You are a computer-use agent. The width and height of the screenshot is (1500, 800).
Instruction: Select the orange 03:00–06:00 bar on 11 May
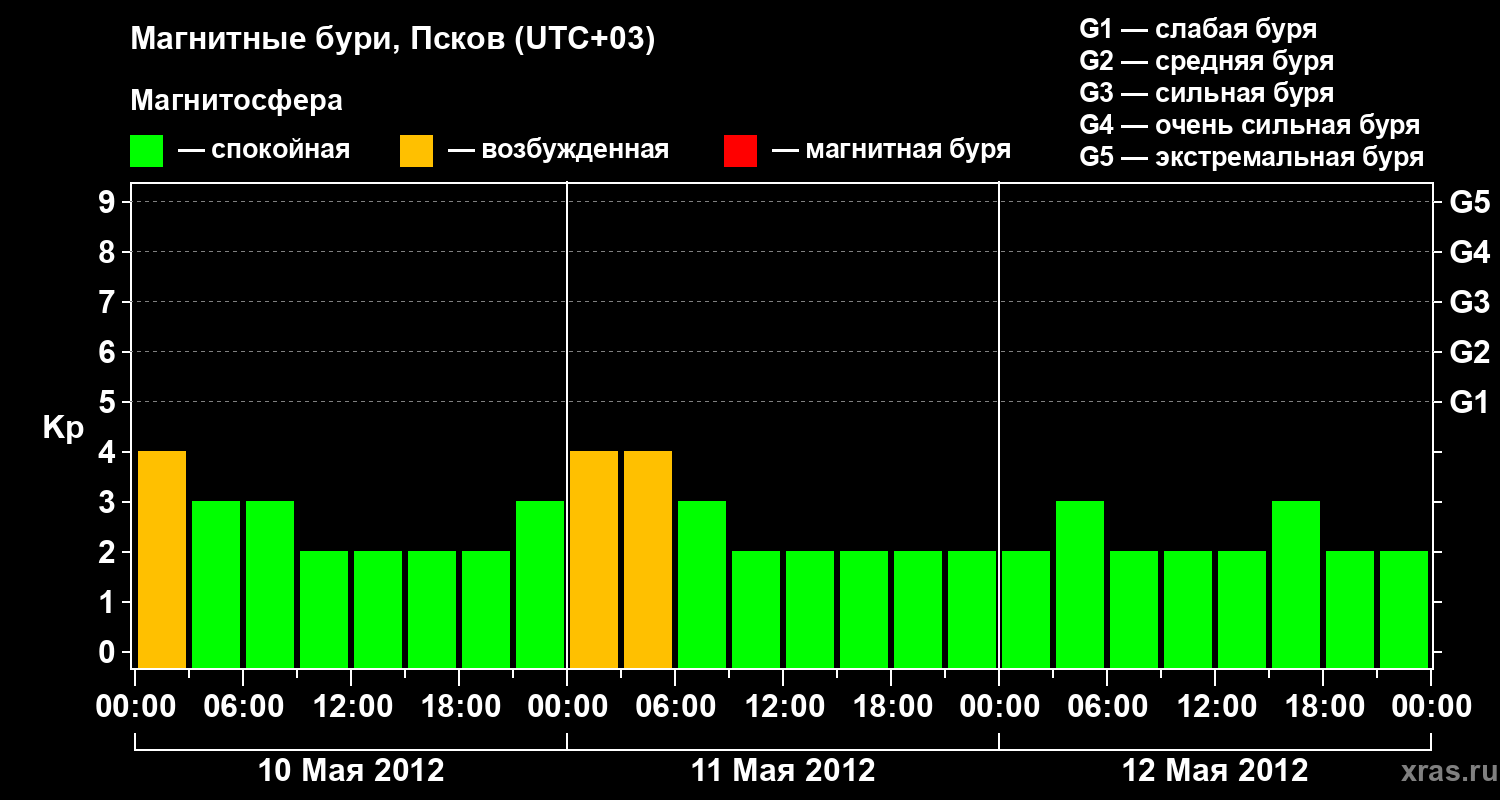pyautogui.click(x=648, y=559)
